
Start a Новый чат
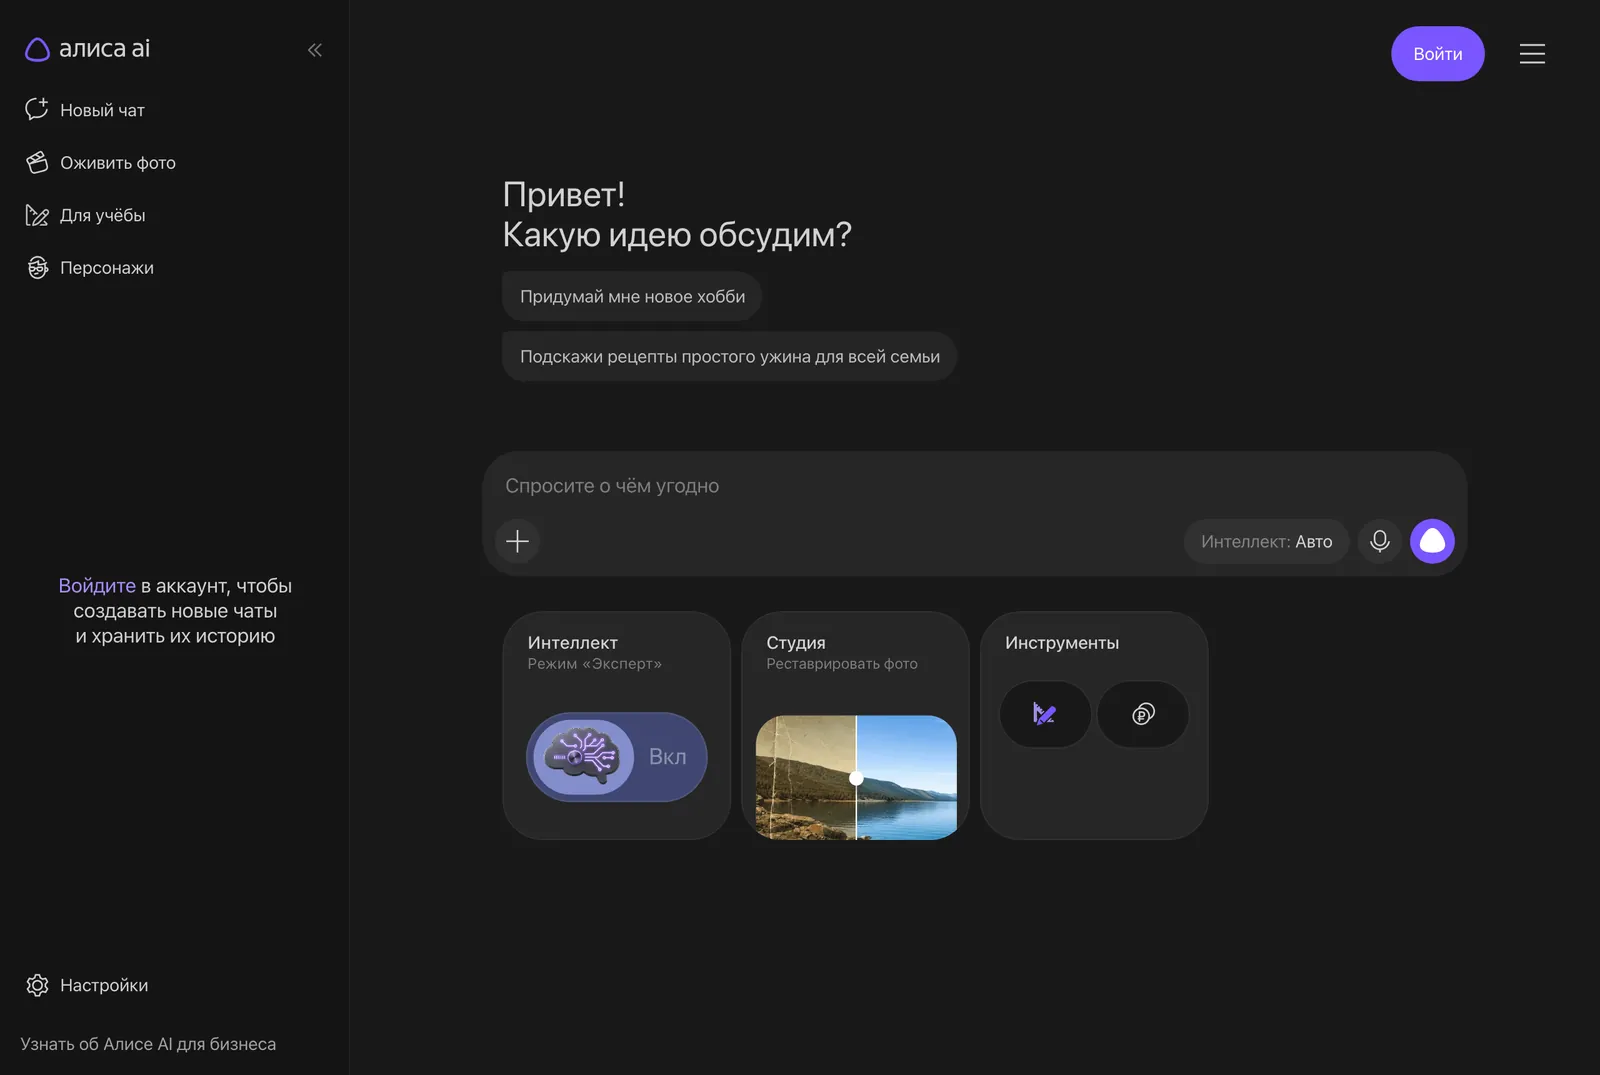85,110
